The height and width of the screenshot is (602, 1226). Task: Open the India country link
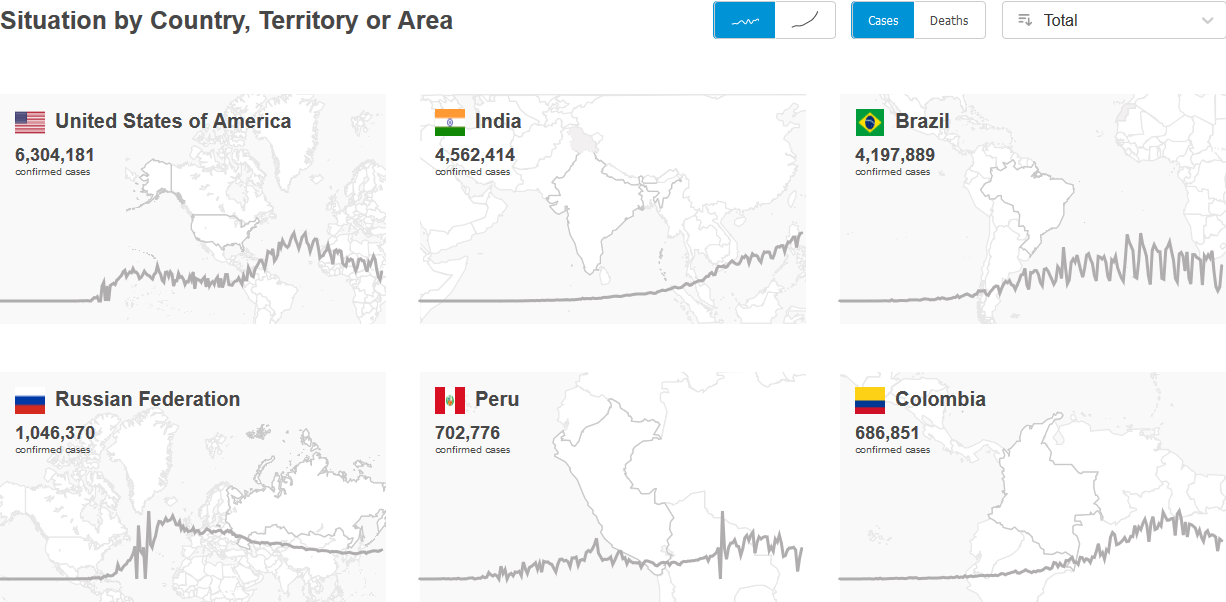click(498, 121)
